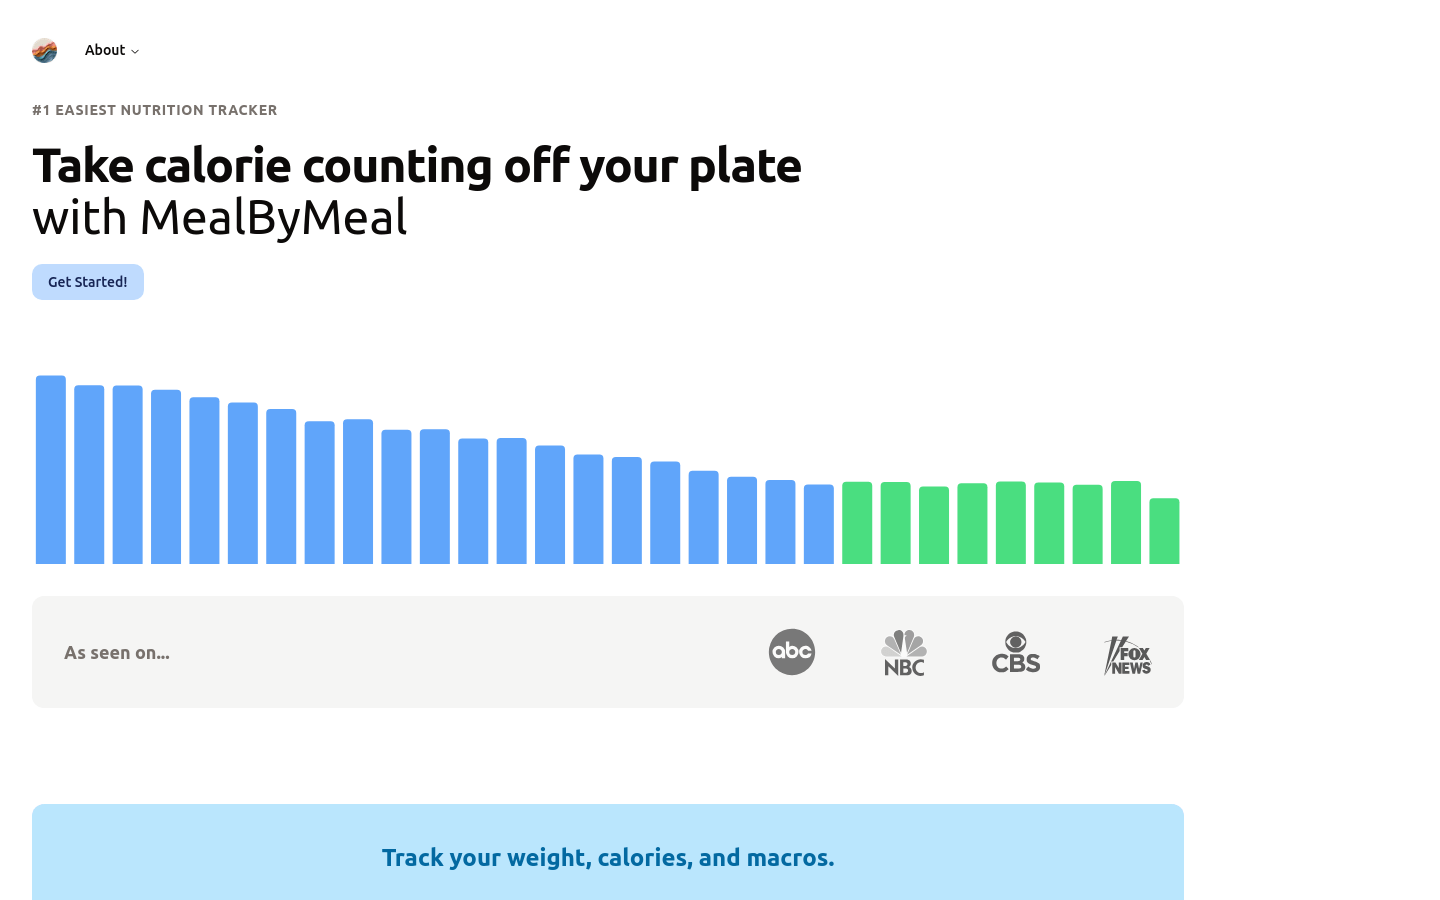
Task: Click the Fox News logo
Action: point(1128,656)
